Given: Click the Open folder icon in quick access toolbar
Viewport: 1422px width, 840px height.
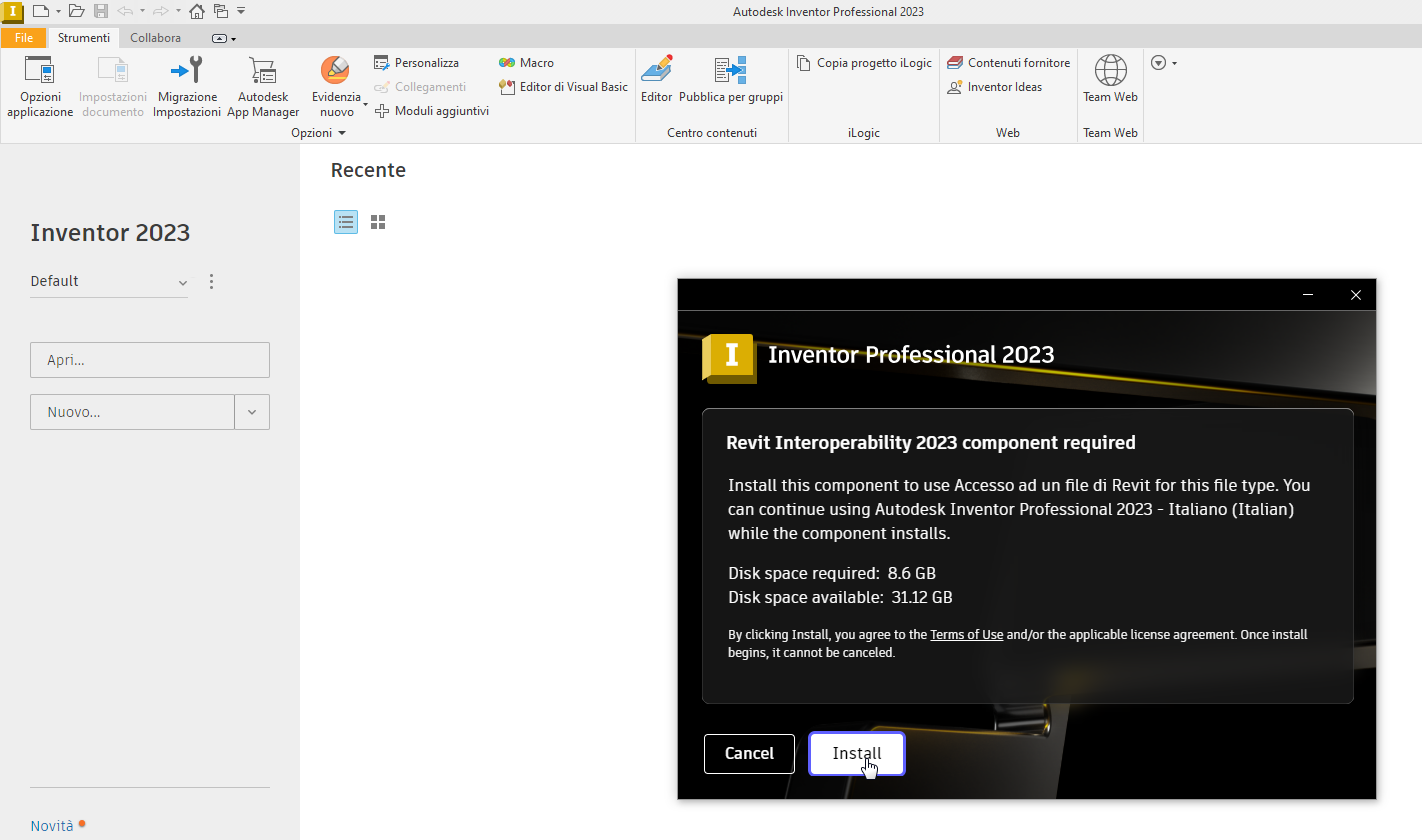Looking at the screenshot, I should pyautogui.click(x=76, y=11).
